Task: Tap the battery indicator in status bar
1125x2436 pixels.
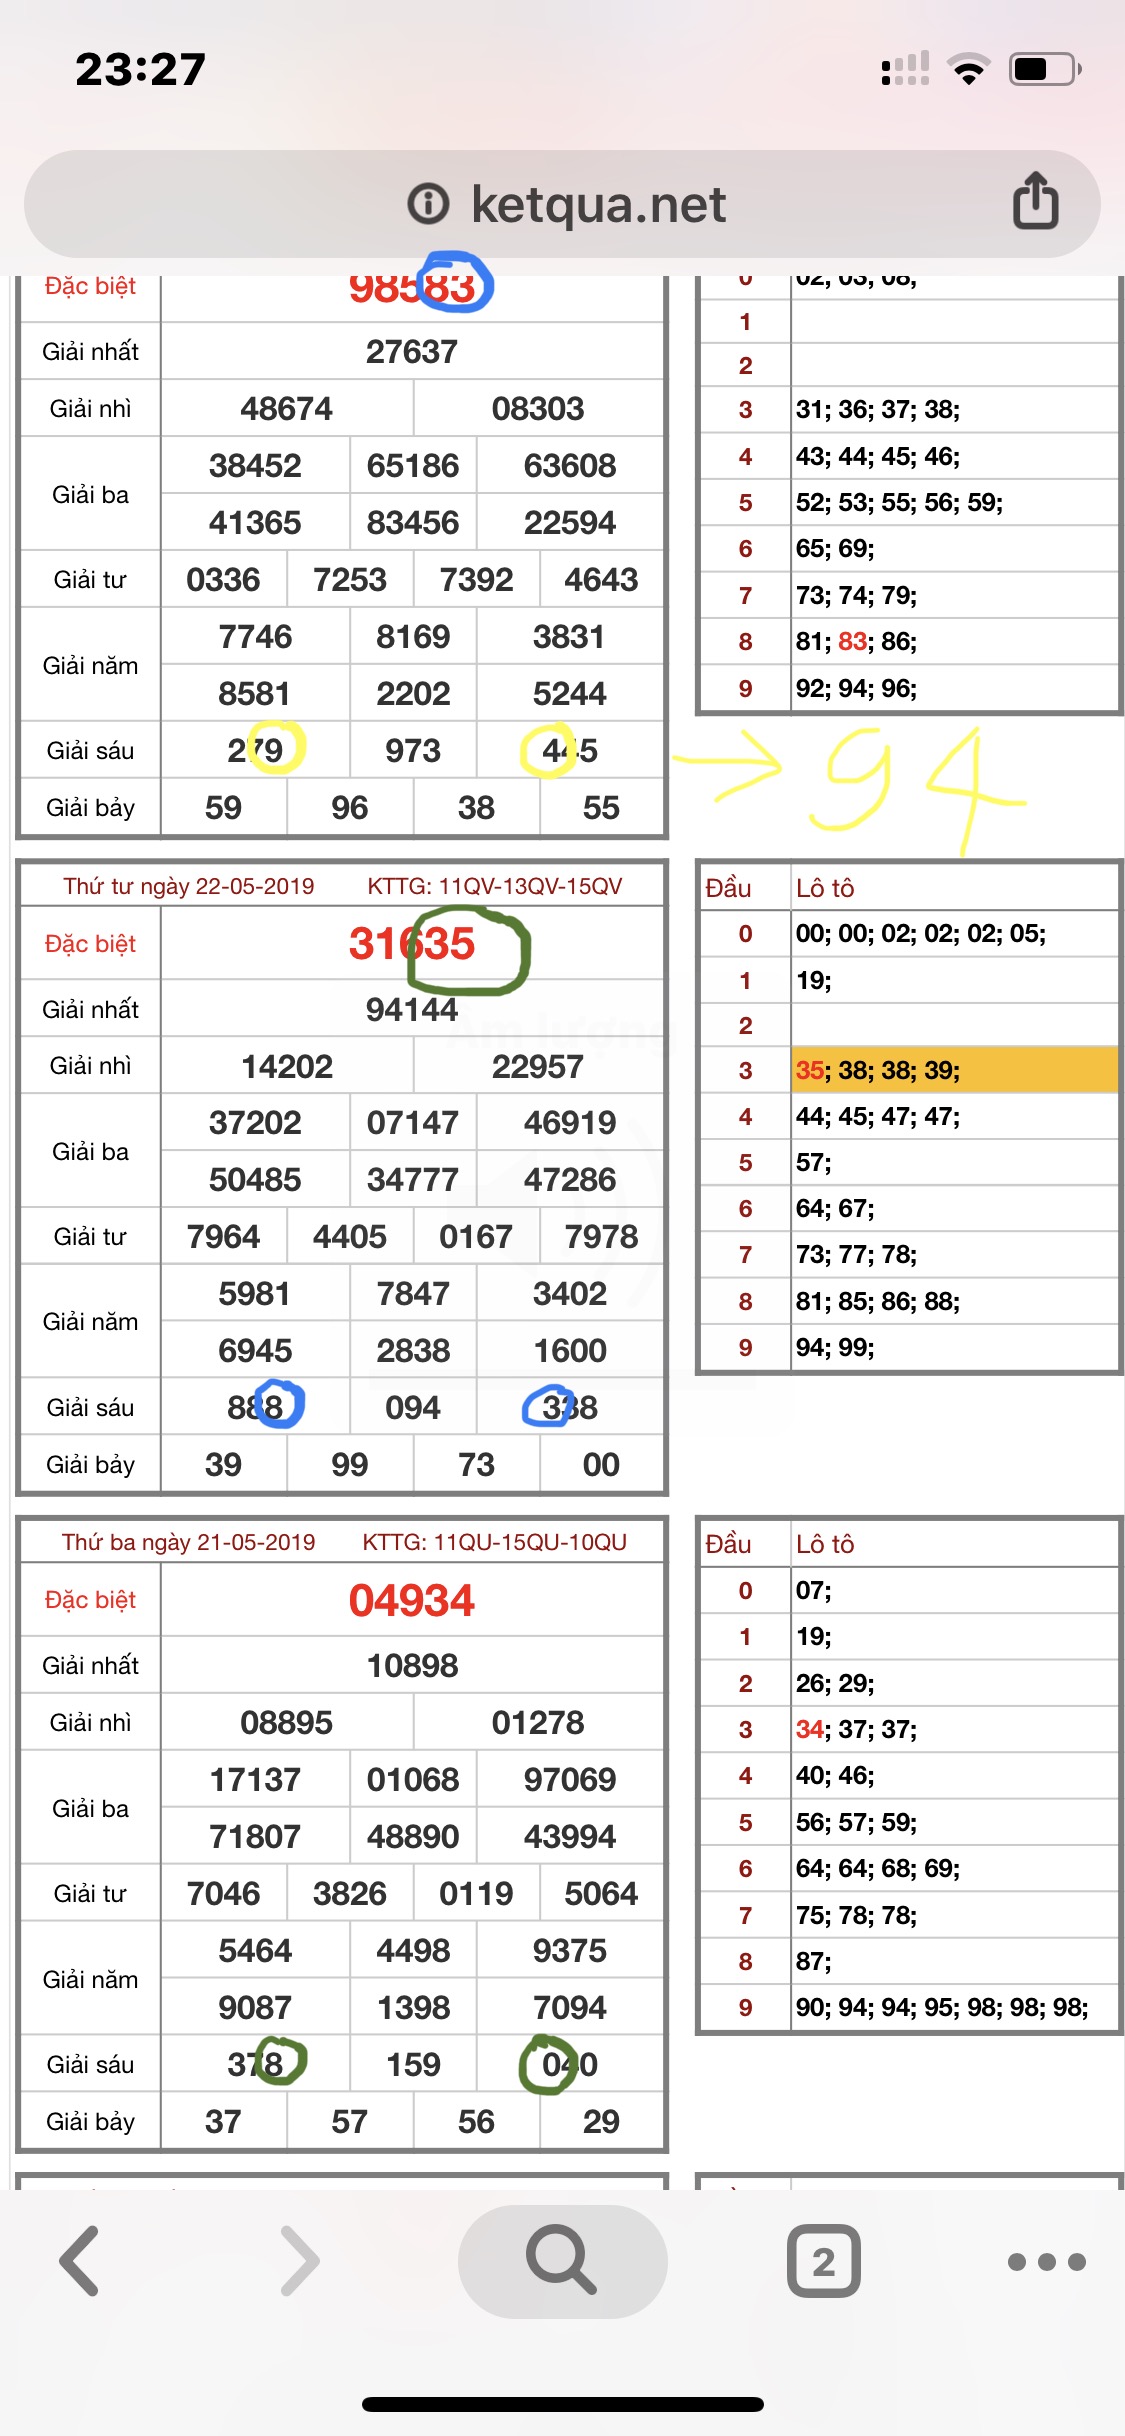Action: (1044, 70)
